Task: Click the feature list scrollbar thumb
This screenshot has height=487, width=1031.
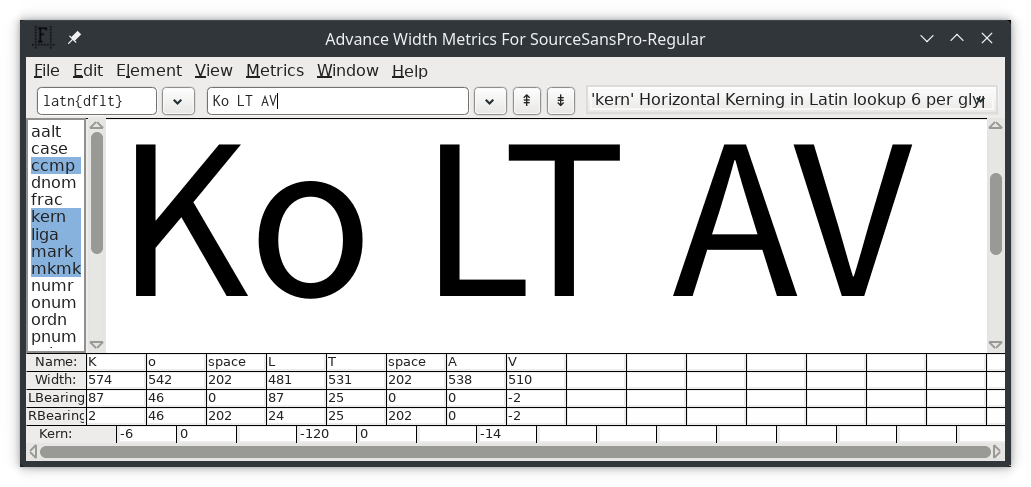Action: pos(97,193)
